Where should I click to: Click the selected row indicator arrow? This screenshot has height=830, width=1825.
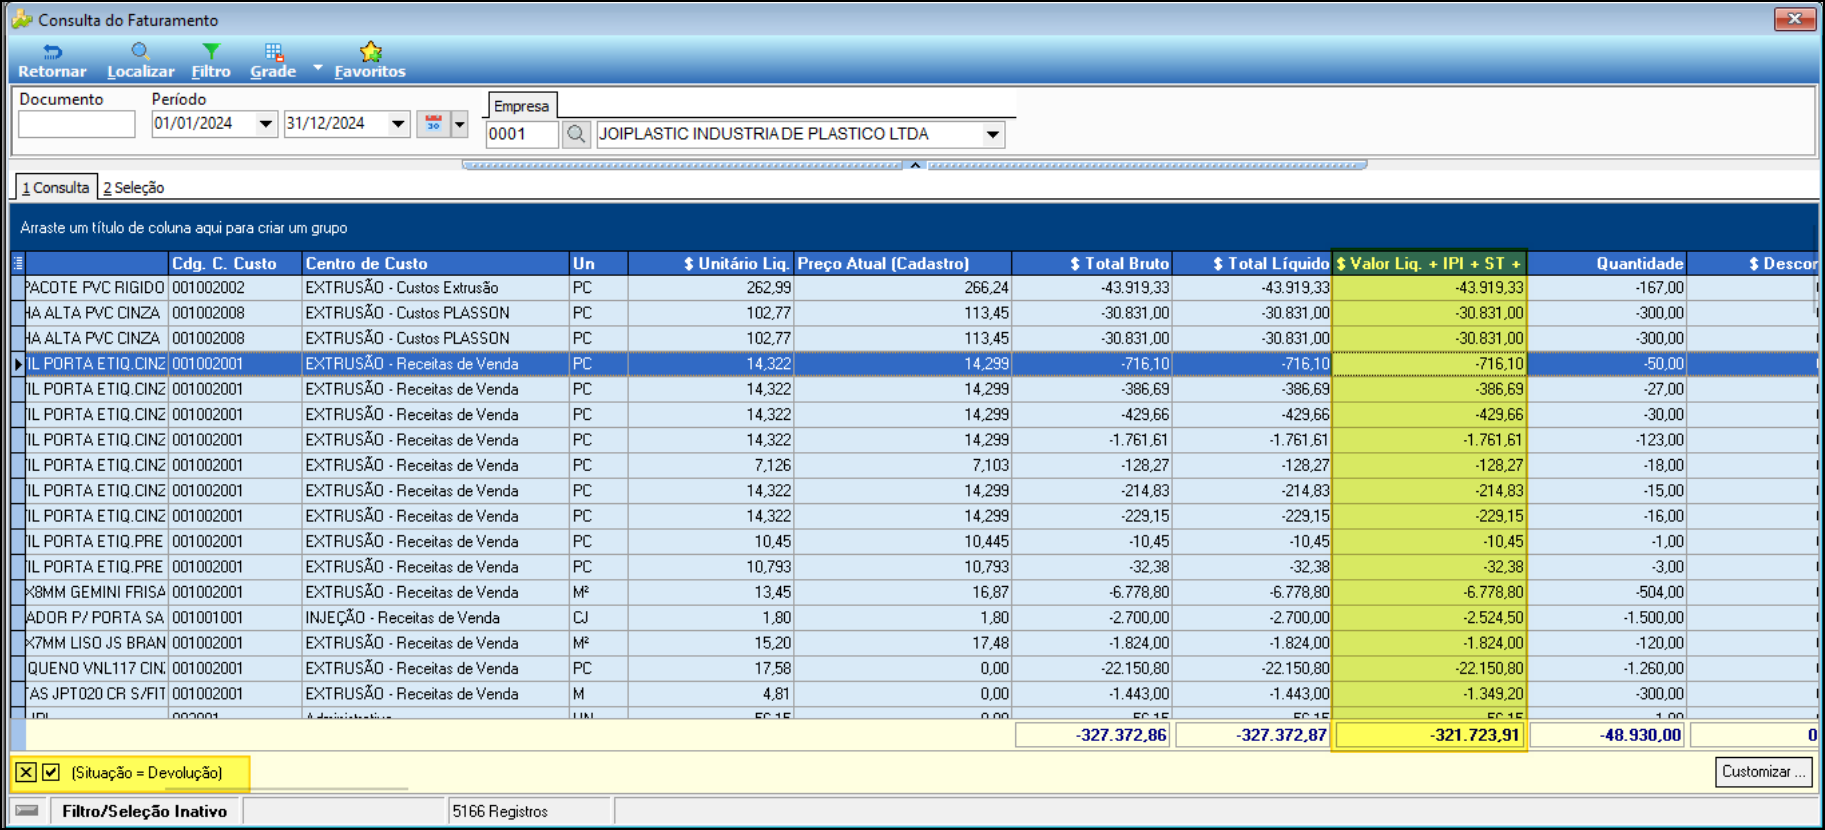pos(18,364)
